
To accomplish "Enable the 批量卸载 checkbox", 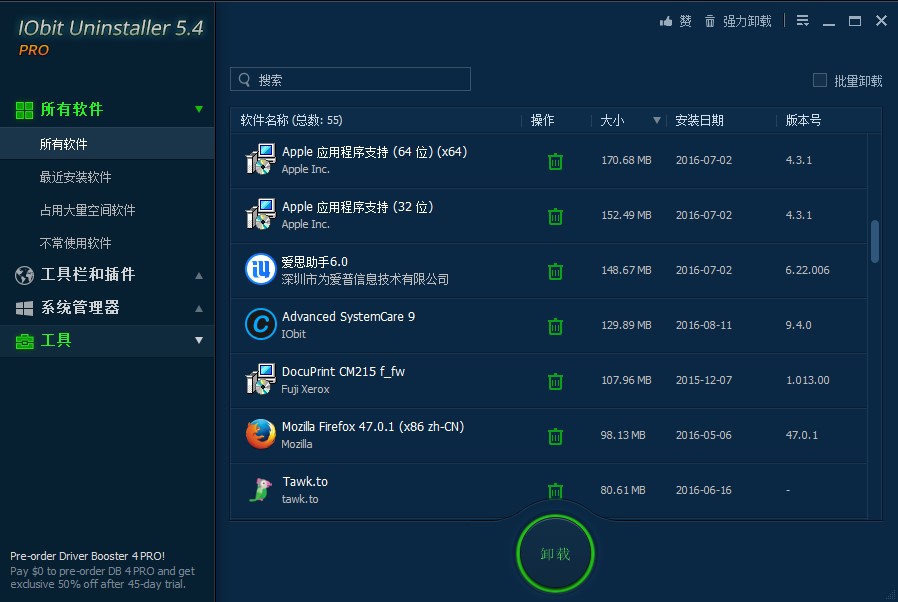I will (820, 80).
